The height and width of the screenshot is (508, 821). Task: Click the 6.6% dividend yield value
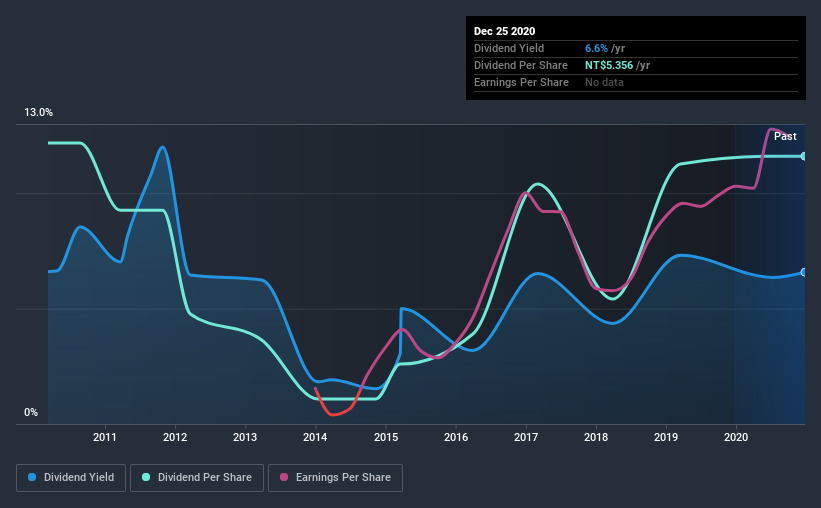pyautogui.click(x=596, y=48)
